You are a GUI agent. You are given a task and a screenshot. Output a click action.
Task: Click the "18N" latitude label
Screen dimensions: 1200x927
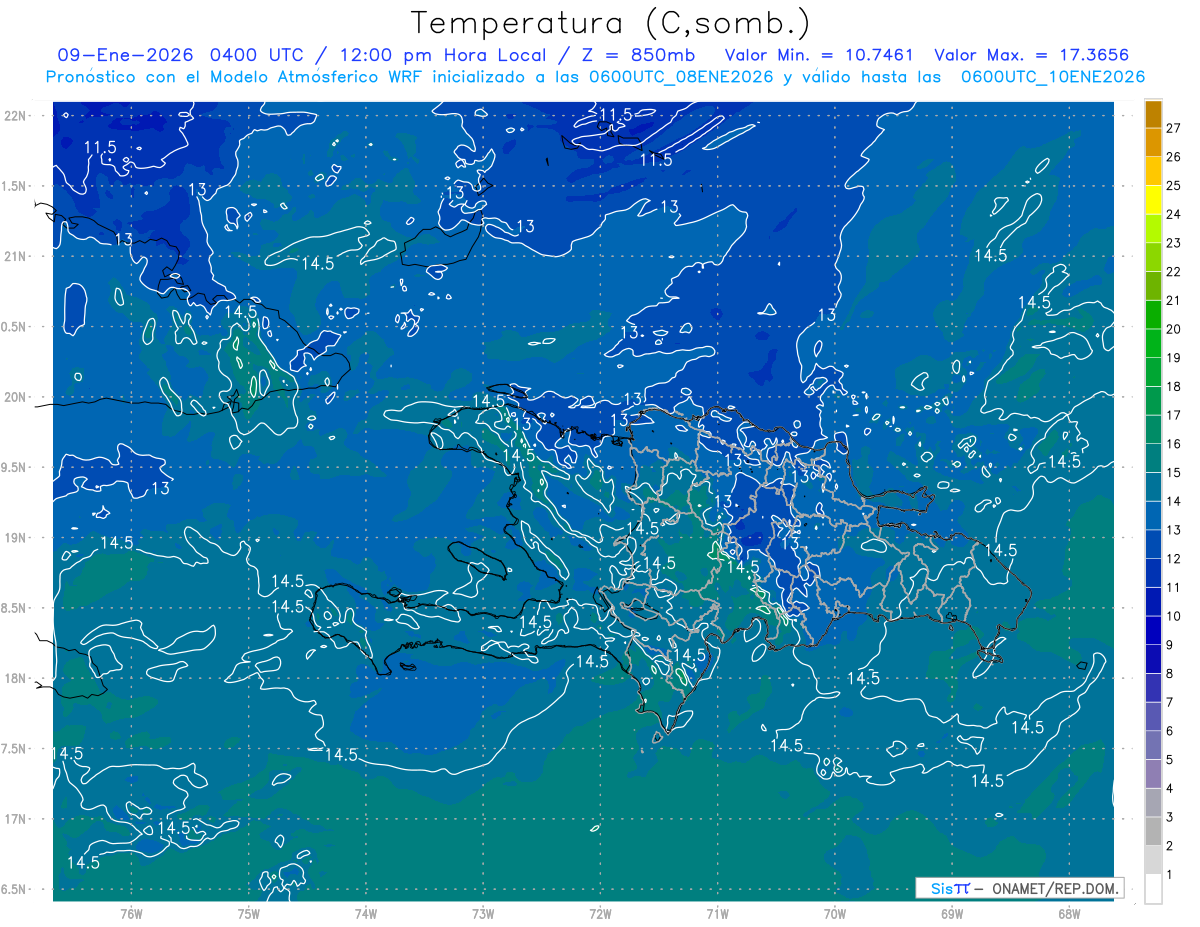pyautogui.click(x=15, y=678)
